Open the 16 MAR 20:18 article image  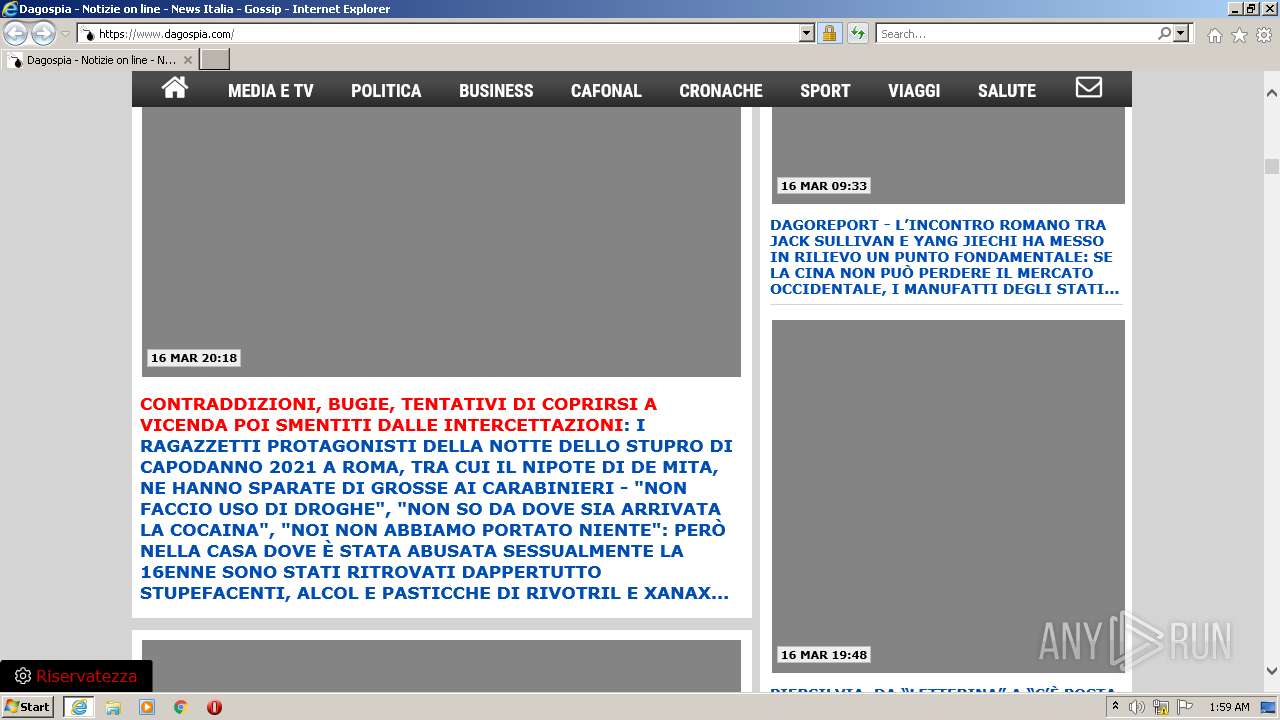click(441, 241)
